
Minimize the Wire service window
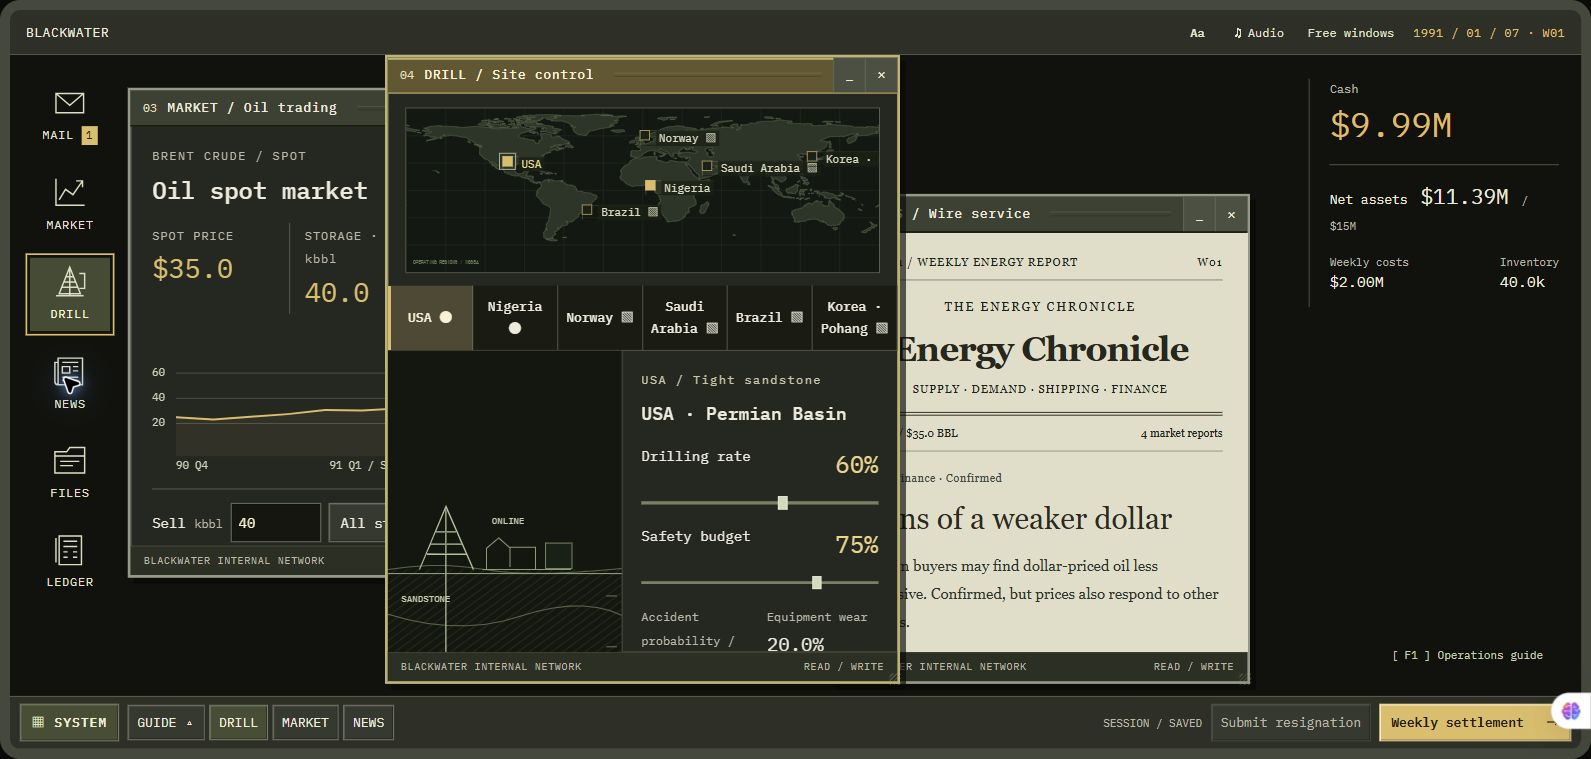pyautogui.click(x=1199, y=214)
